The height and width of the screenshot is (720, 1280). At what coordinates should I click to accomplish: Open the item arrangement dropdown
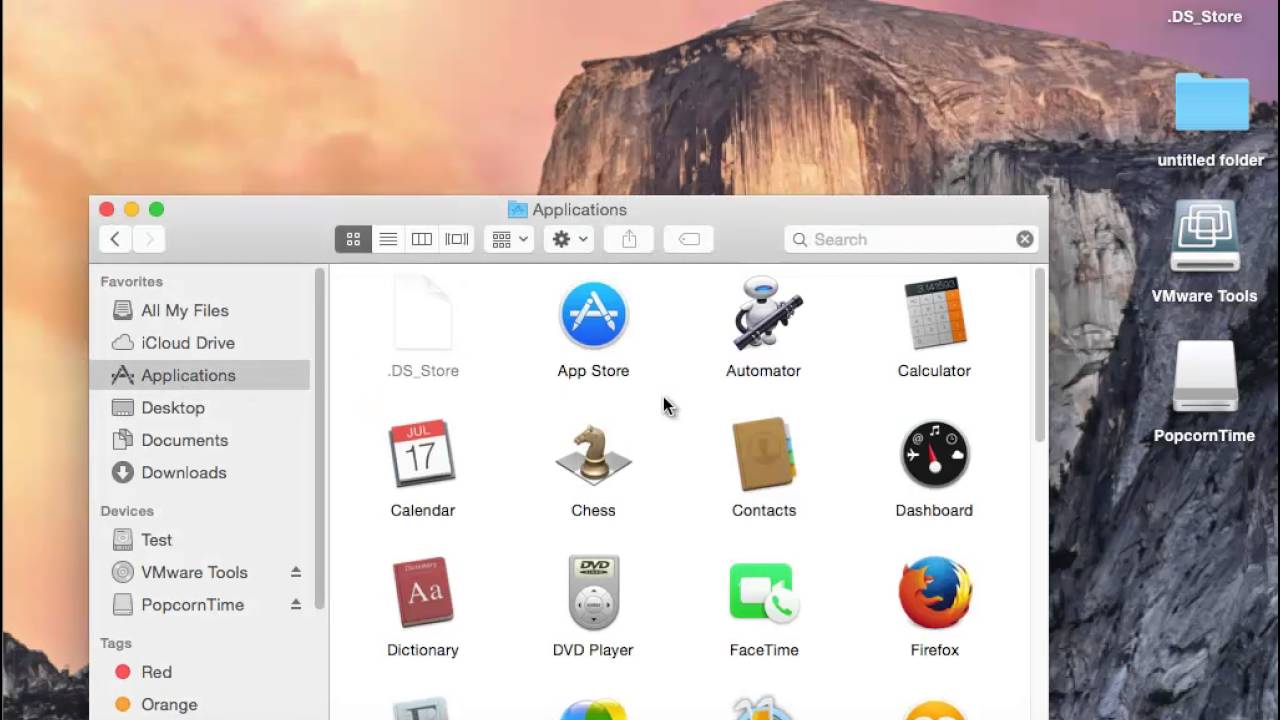pyautogui.click(x=509, y=239)
